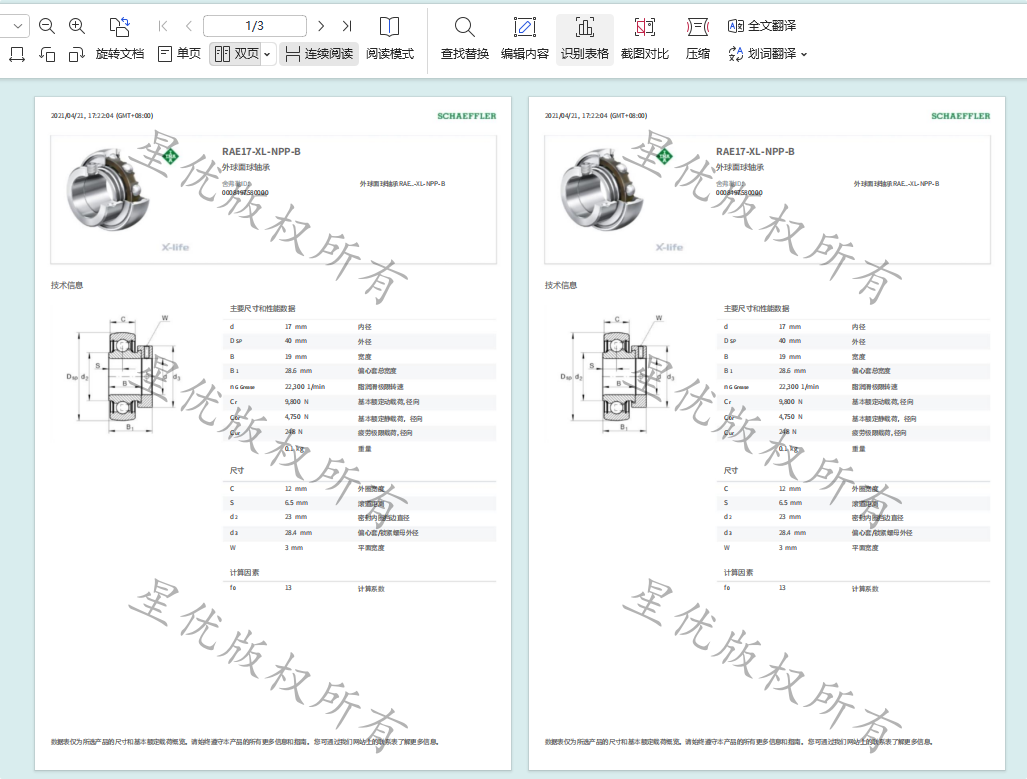Click RAE17-XL-NPP-B title on right page

point(755,151)
